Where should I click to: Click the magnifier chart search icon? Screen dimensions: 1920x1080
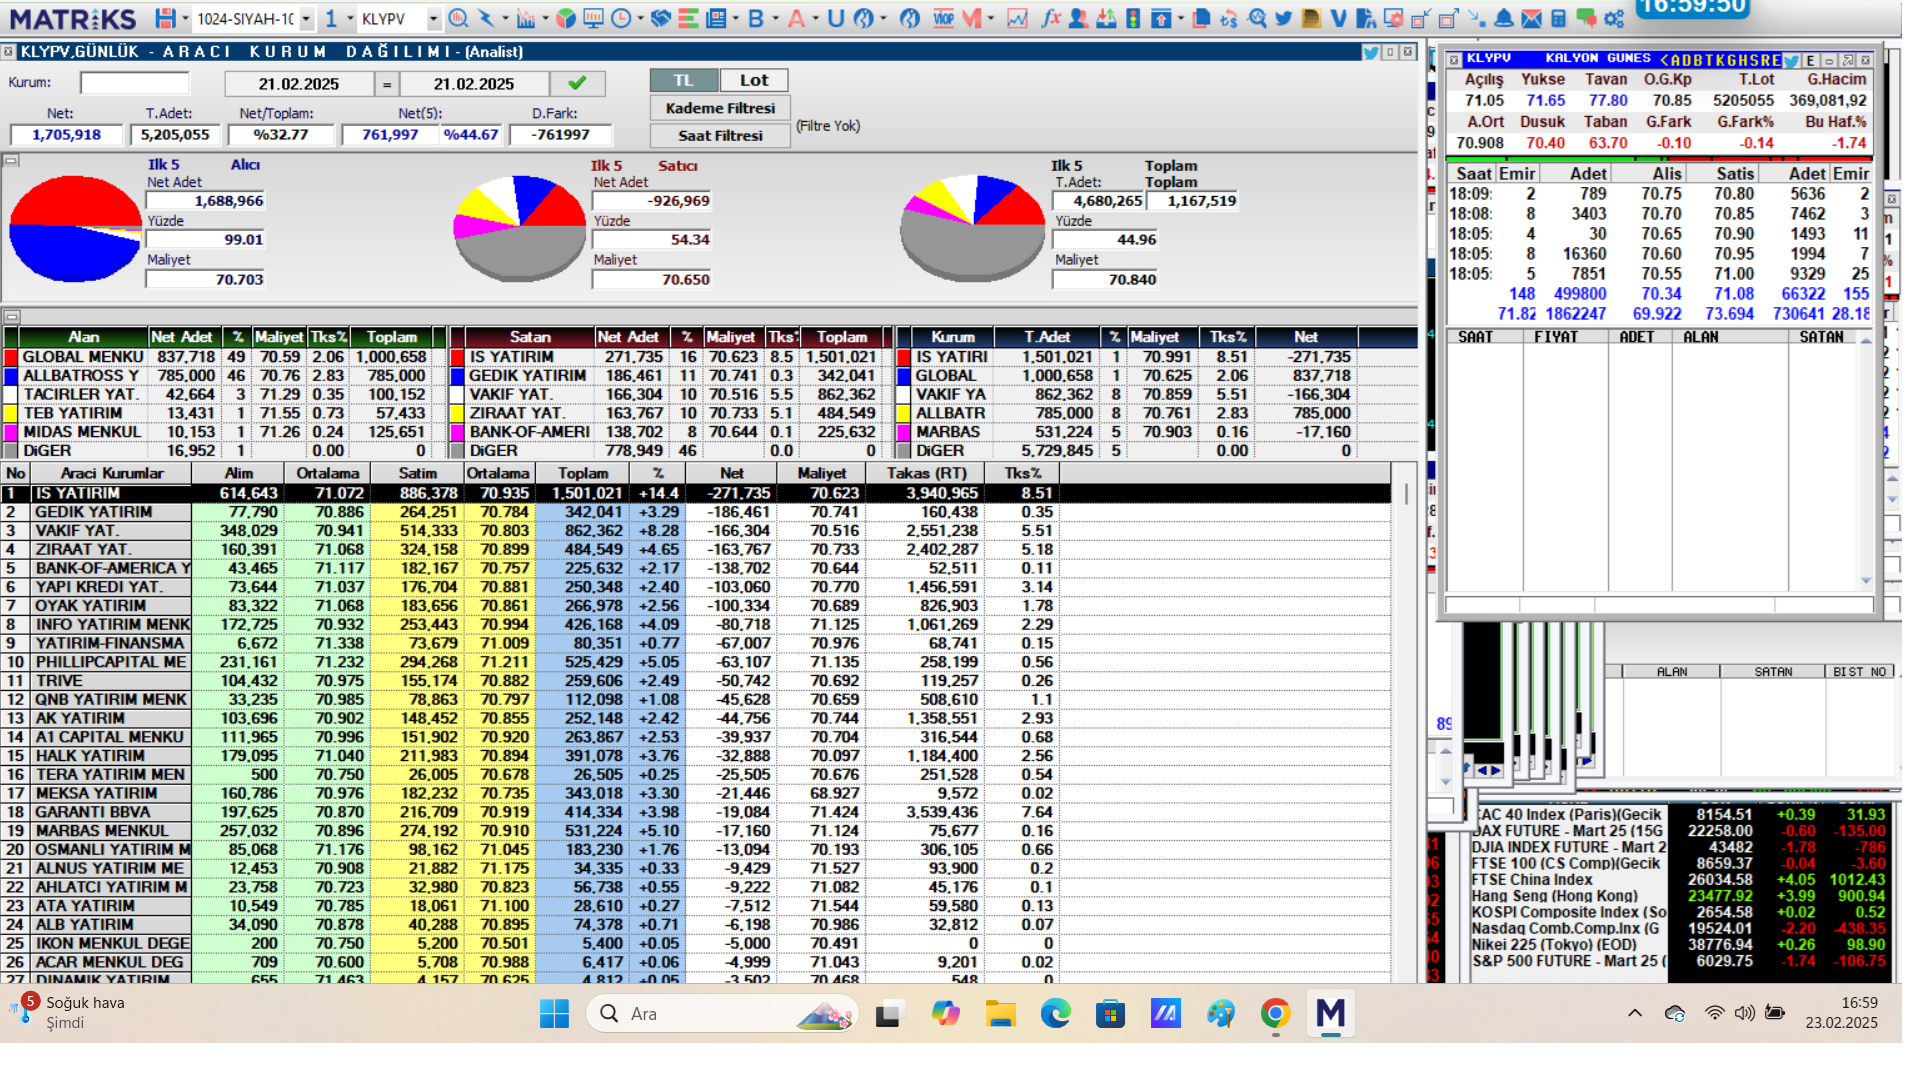(1257, 19)
